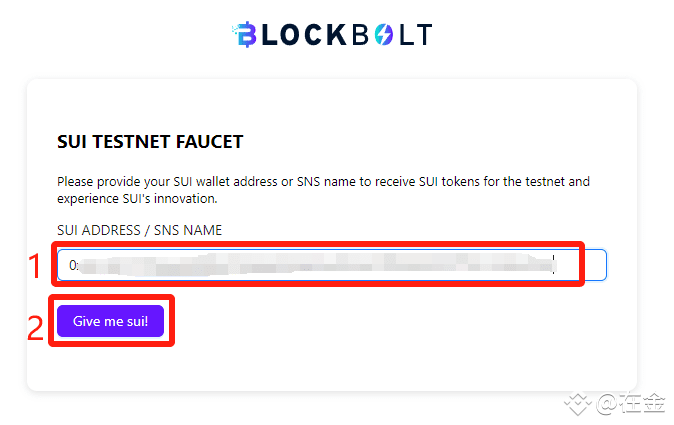Click the blurred wallet address inside the field
674x425 pixels.
point(316,265)
